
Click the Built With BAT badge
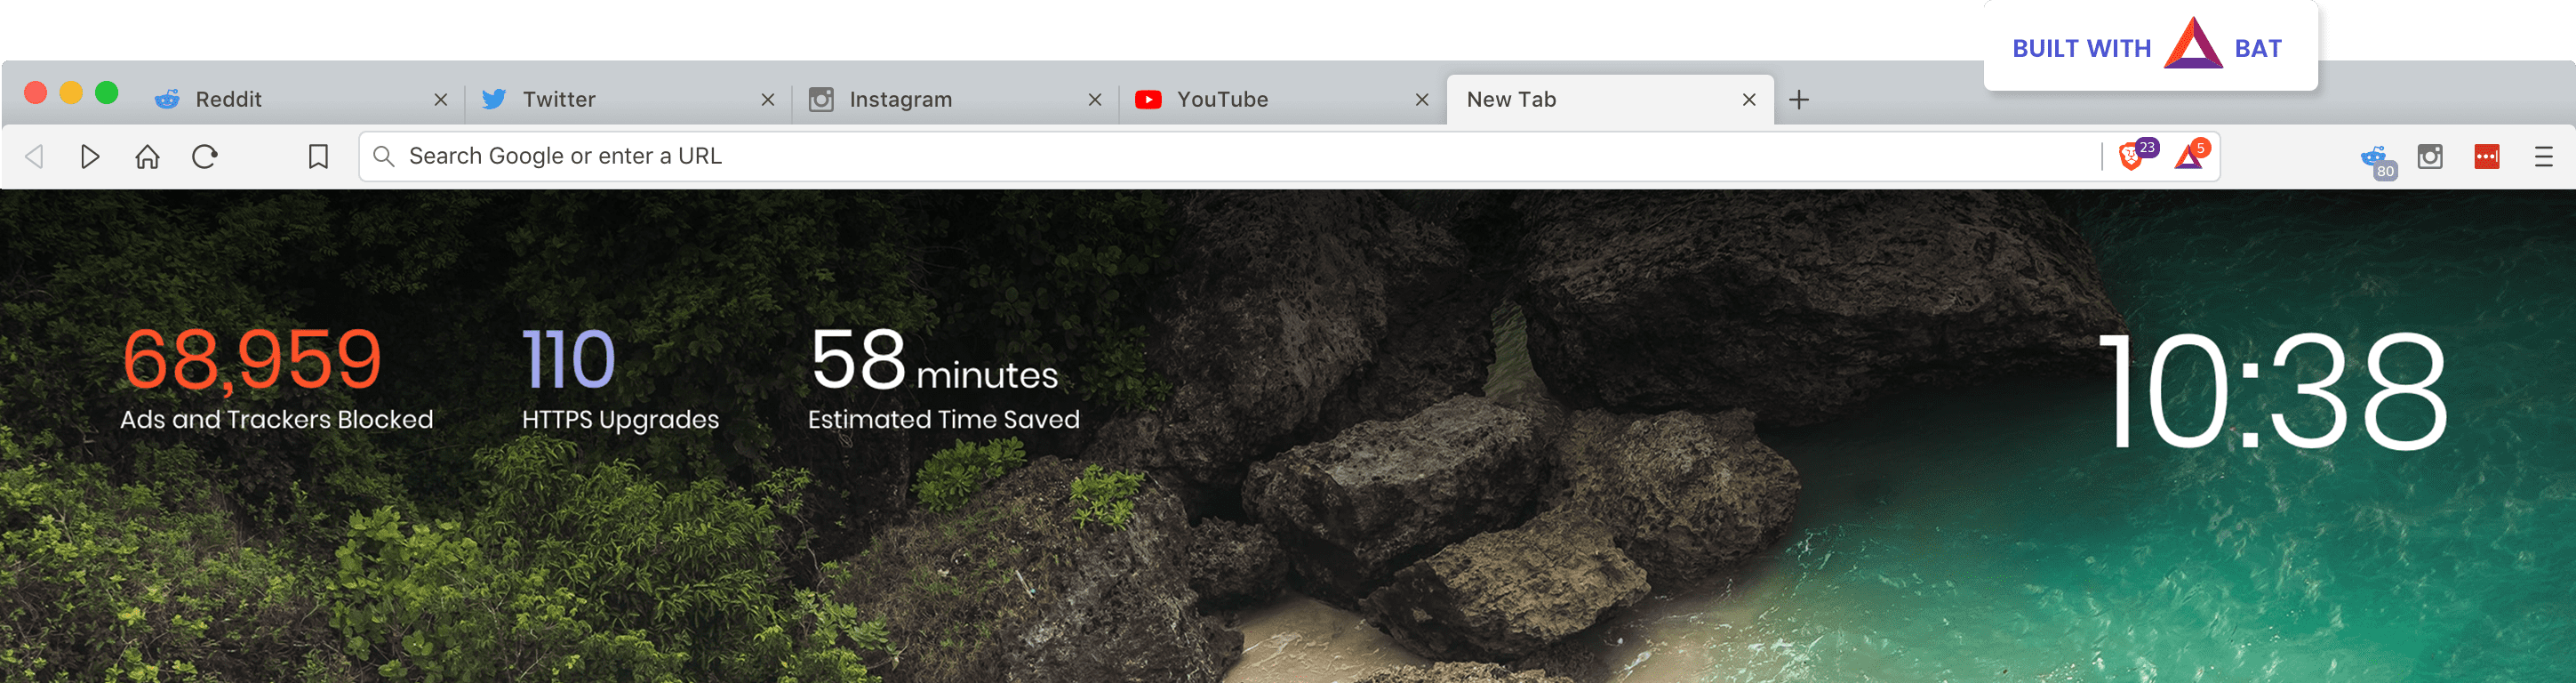point(2150,46)
